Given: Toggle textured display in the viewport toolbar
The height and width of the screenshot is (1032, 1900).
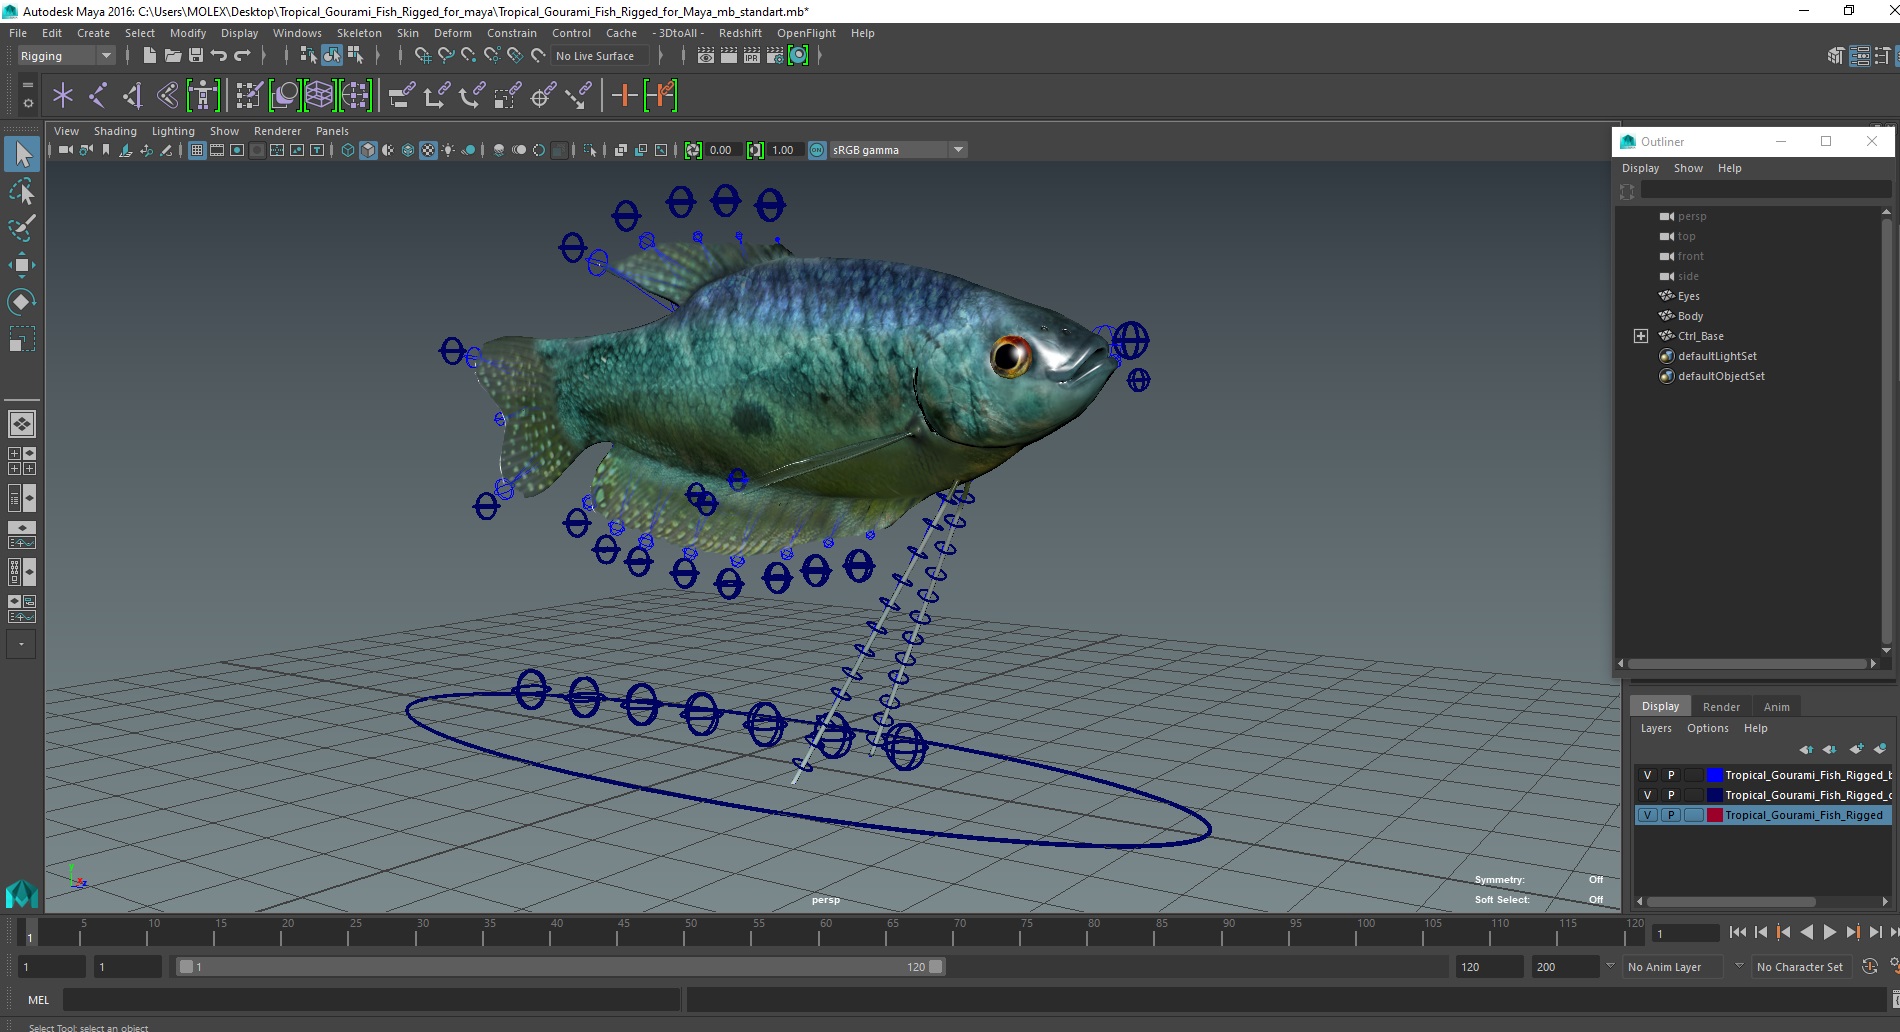Looking at the screenshot, I should click(x=428, y=150).
